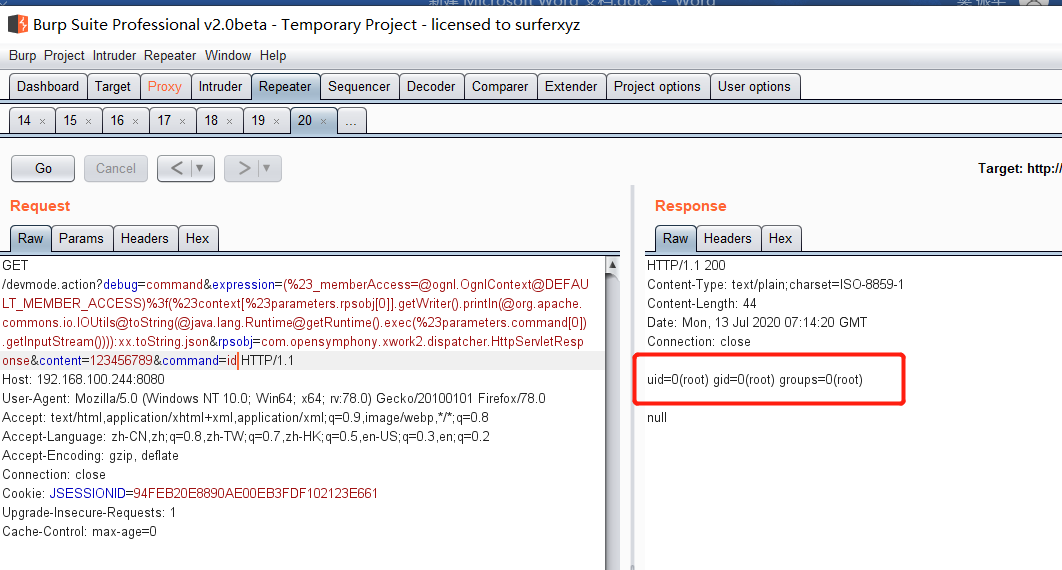Click the Accept-Encoding request header

pyautogui.click(x=90, y=456)
